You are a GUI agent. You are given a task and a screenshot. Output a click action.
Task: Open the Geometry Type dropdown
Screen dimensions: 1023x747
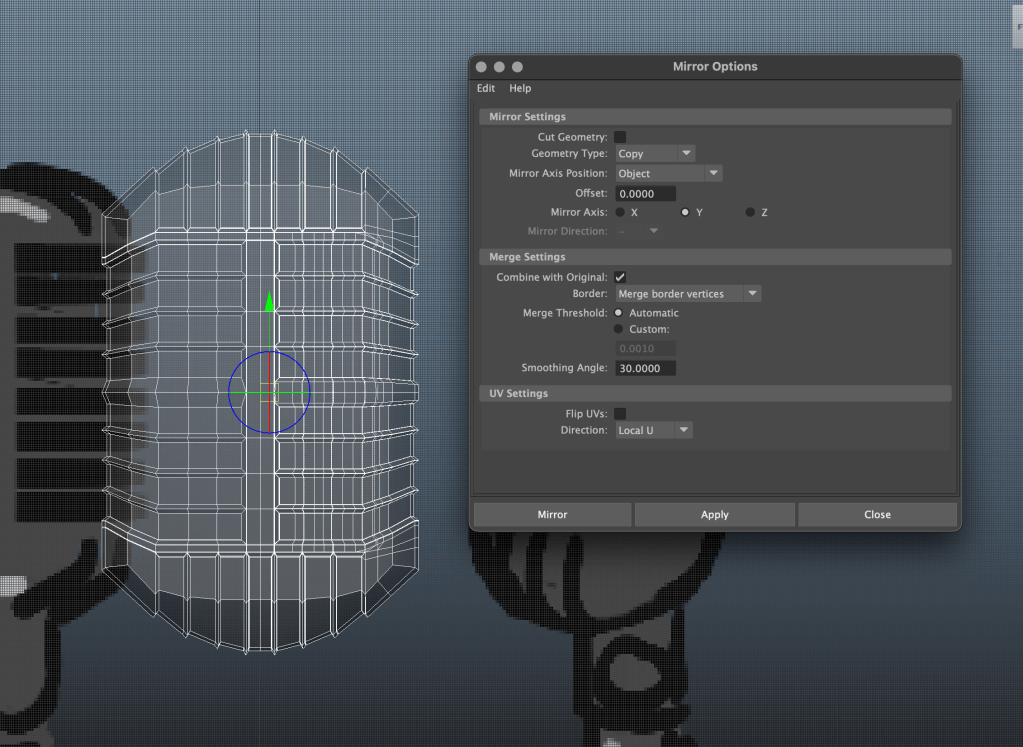[655, 154]
